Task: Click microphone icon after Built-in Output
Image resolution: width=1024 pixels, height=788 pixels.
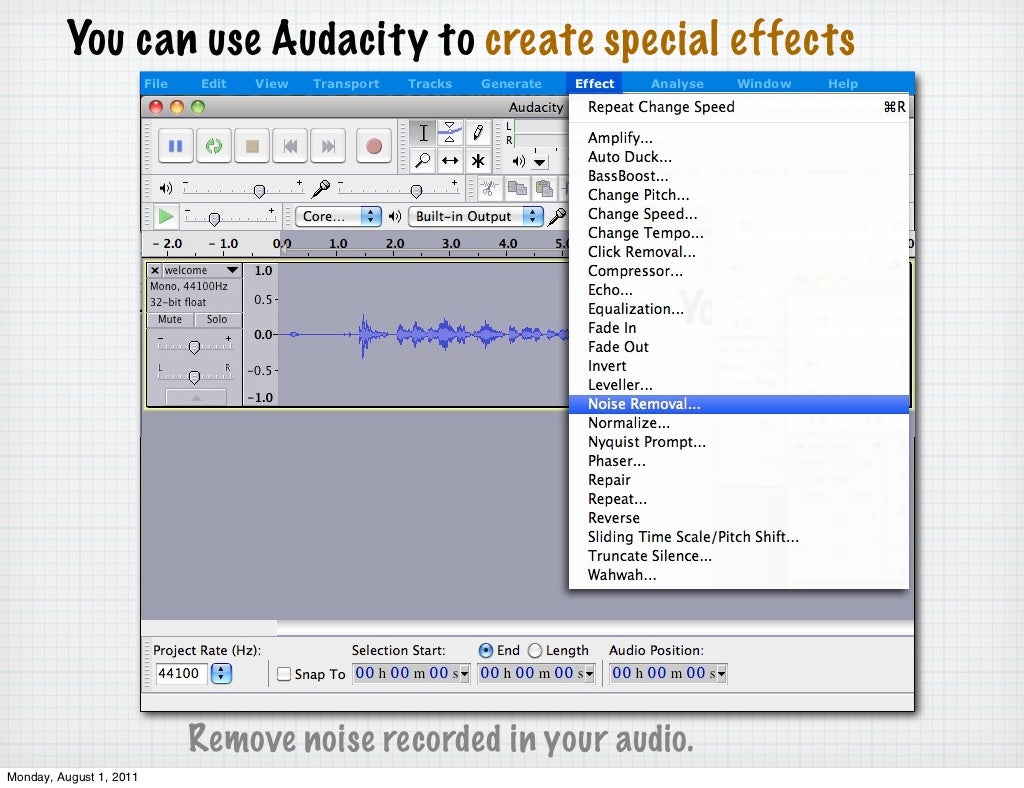Action: coord(556,216)
